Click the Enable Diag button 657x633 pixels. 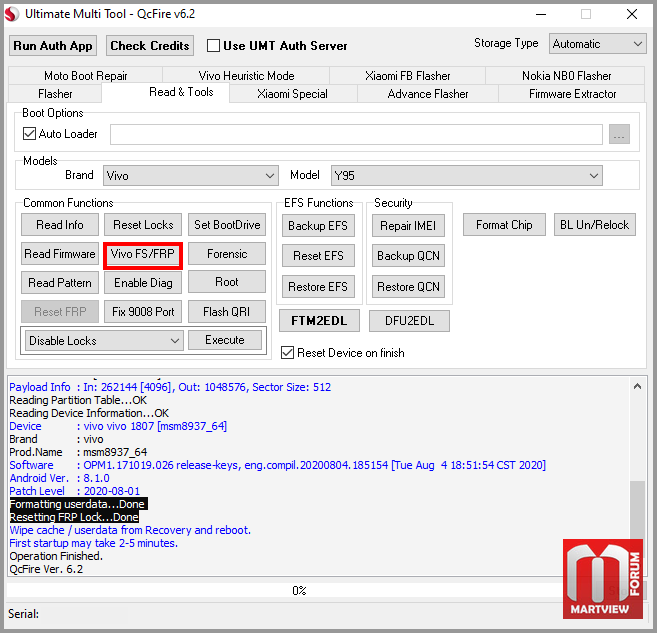[x=143, y=283]
